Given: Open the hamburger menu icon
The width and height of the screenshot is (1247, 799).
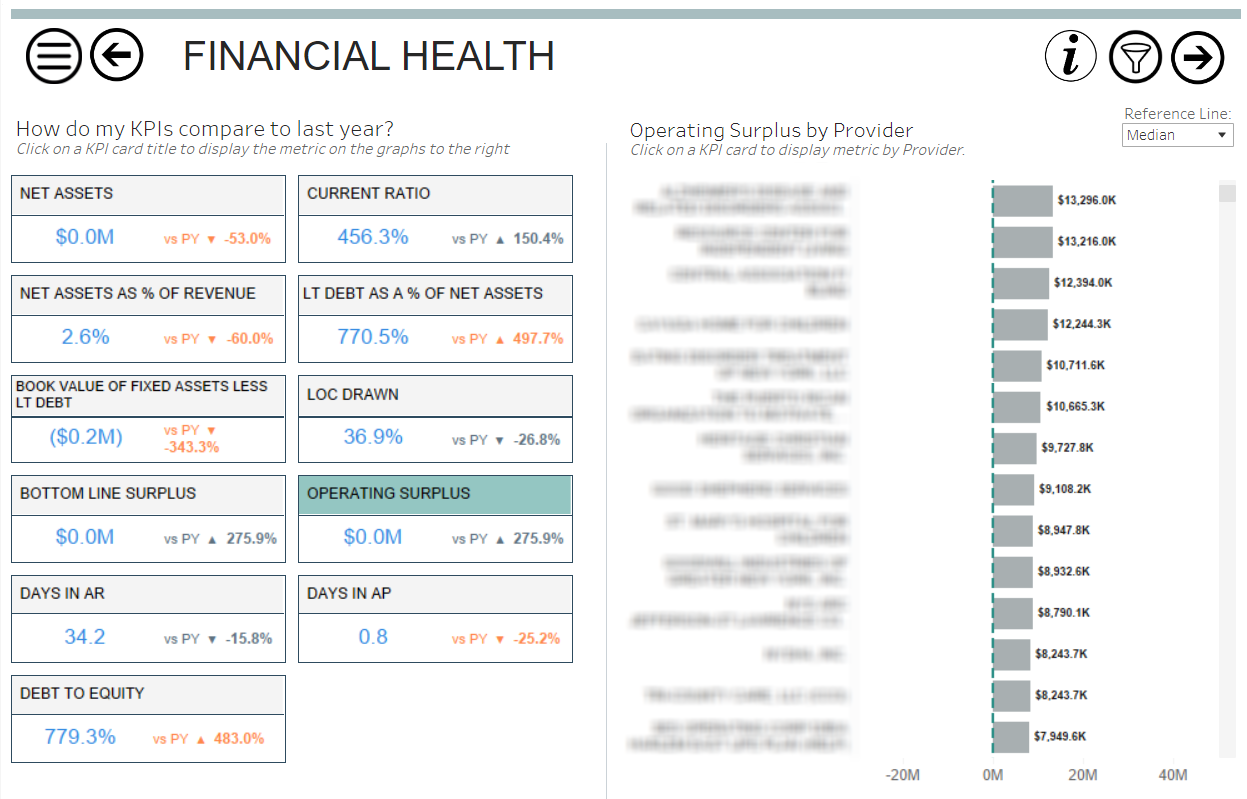Looking at the screenshot, I should click(53, 56).
